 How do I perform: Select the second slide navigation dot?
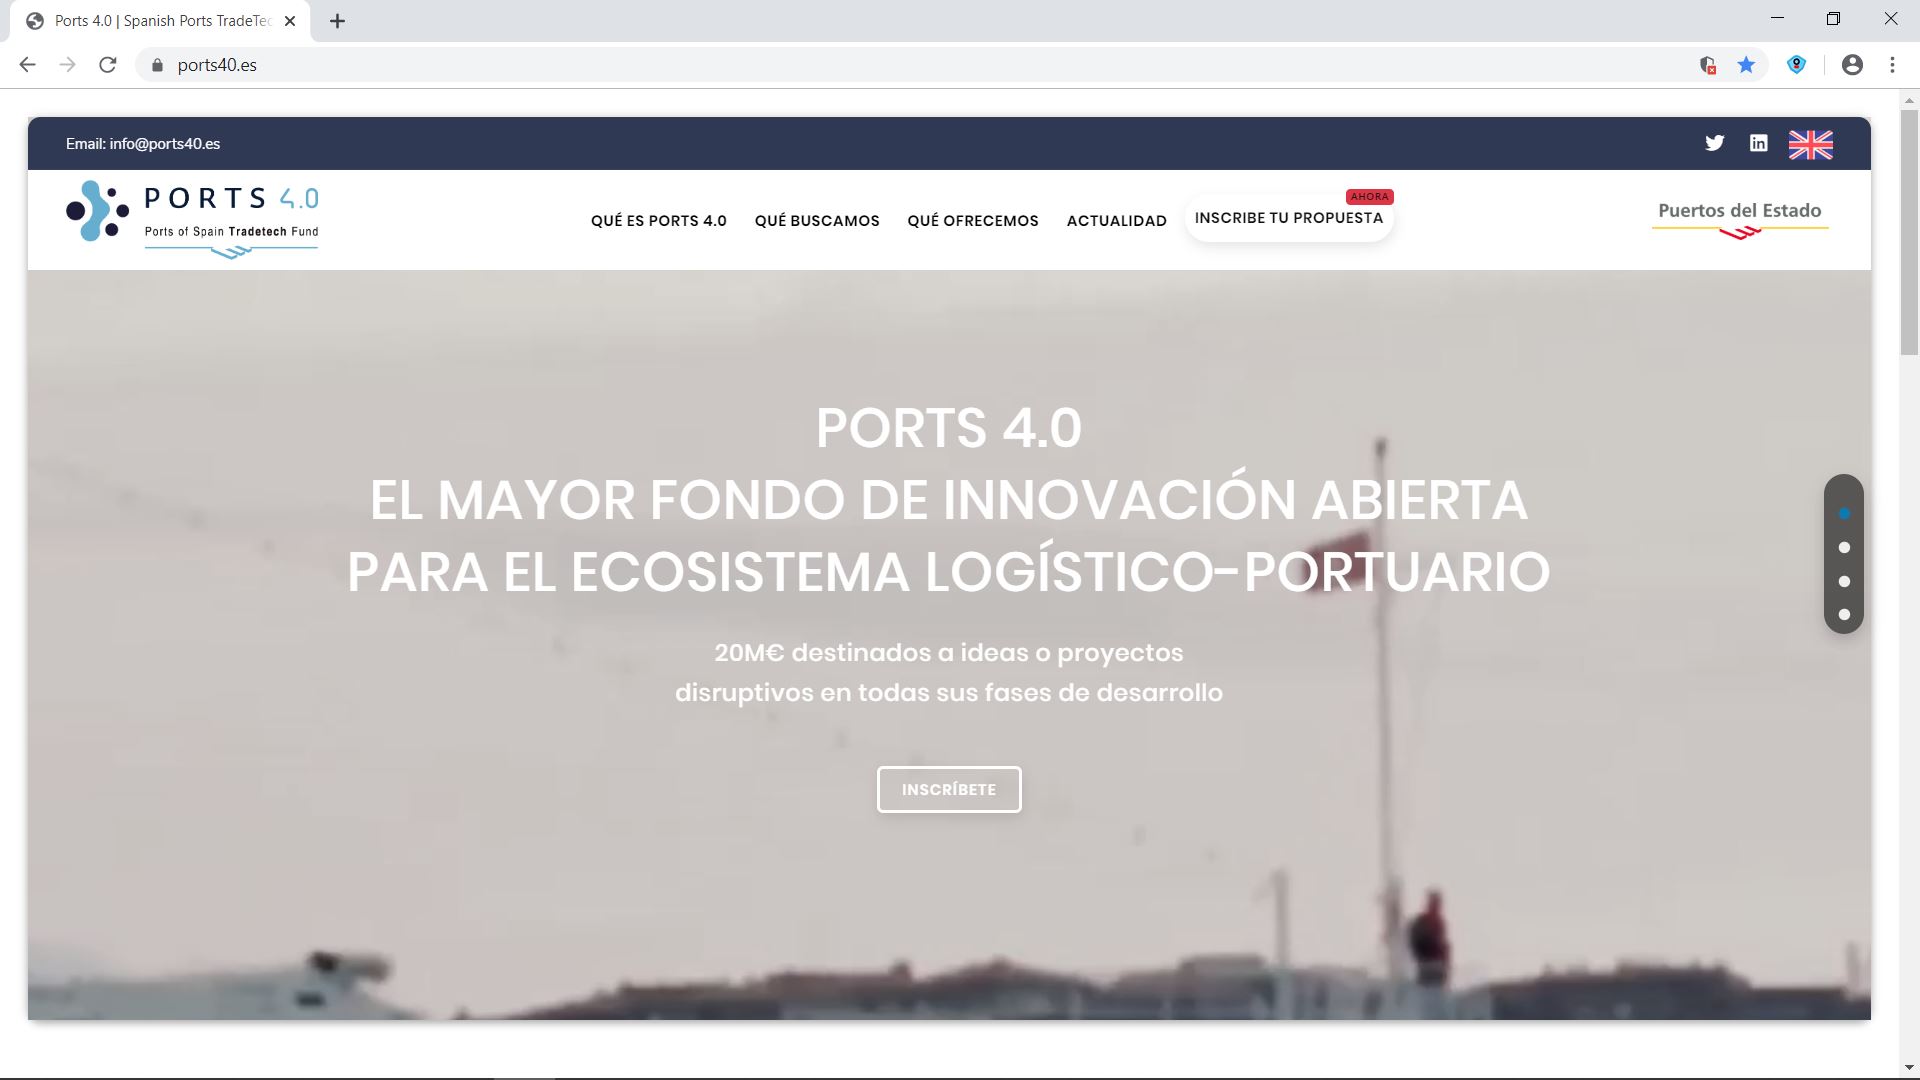tap(1844, 548)
